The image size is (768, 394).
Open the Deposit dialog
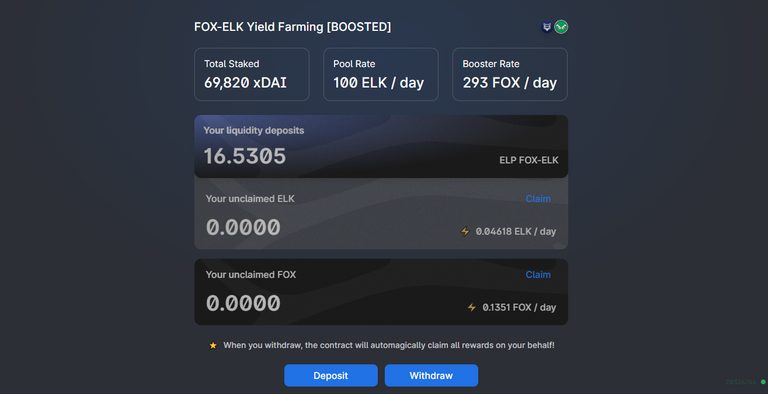[x=331, y=375]
